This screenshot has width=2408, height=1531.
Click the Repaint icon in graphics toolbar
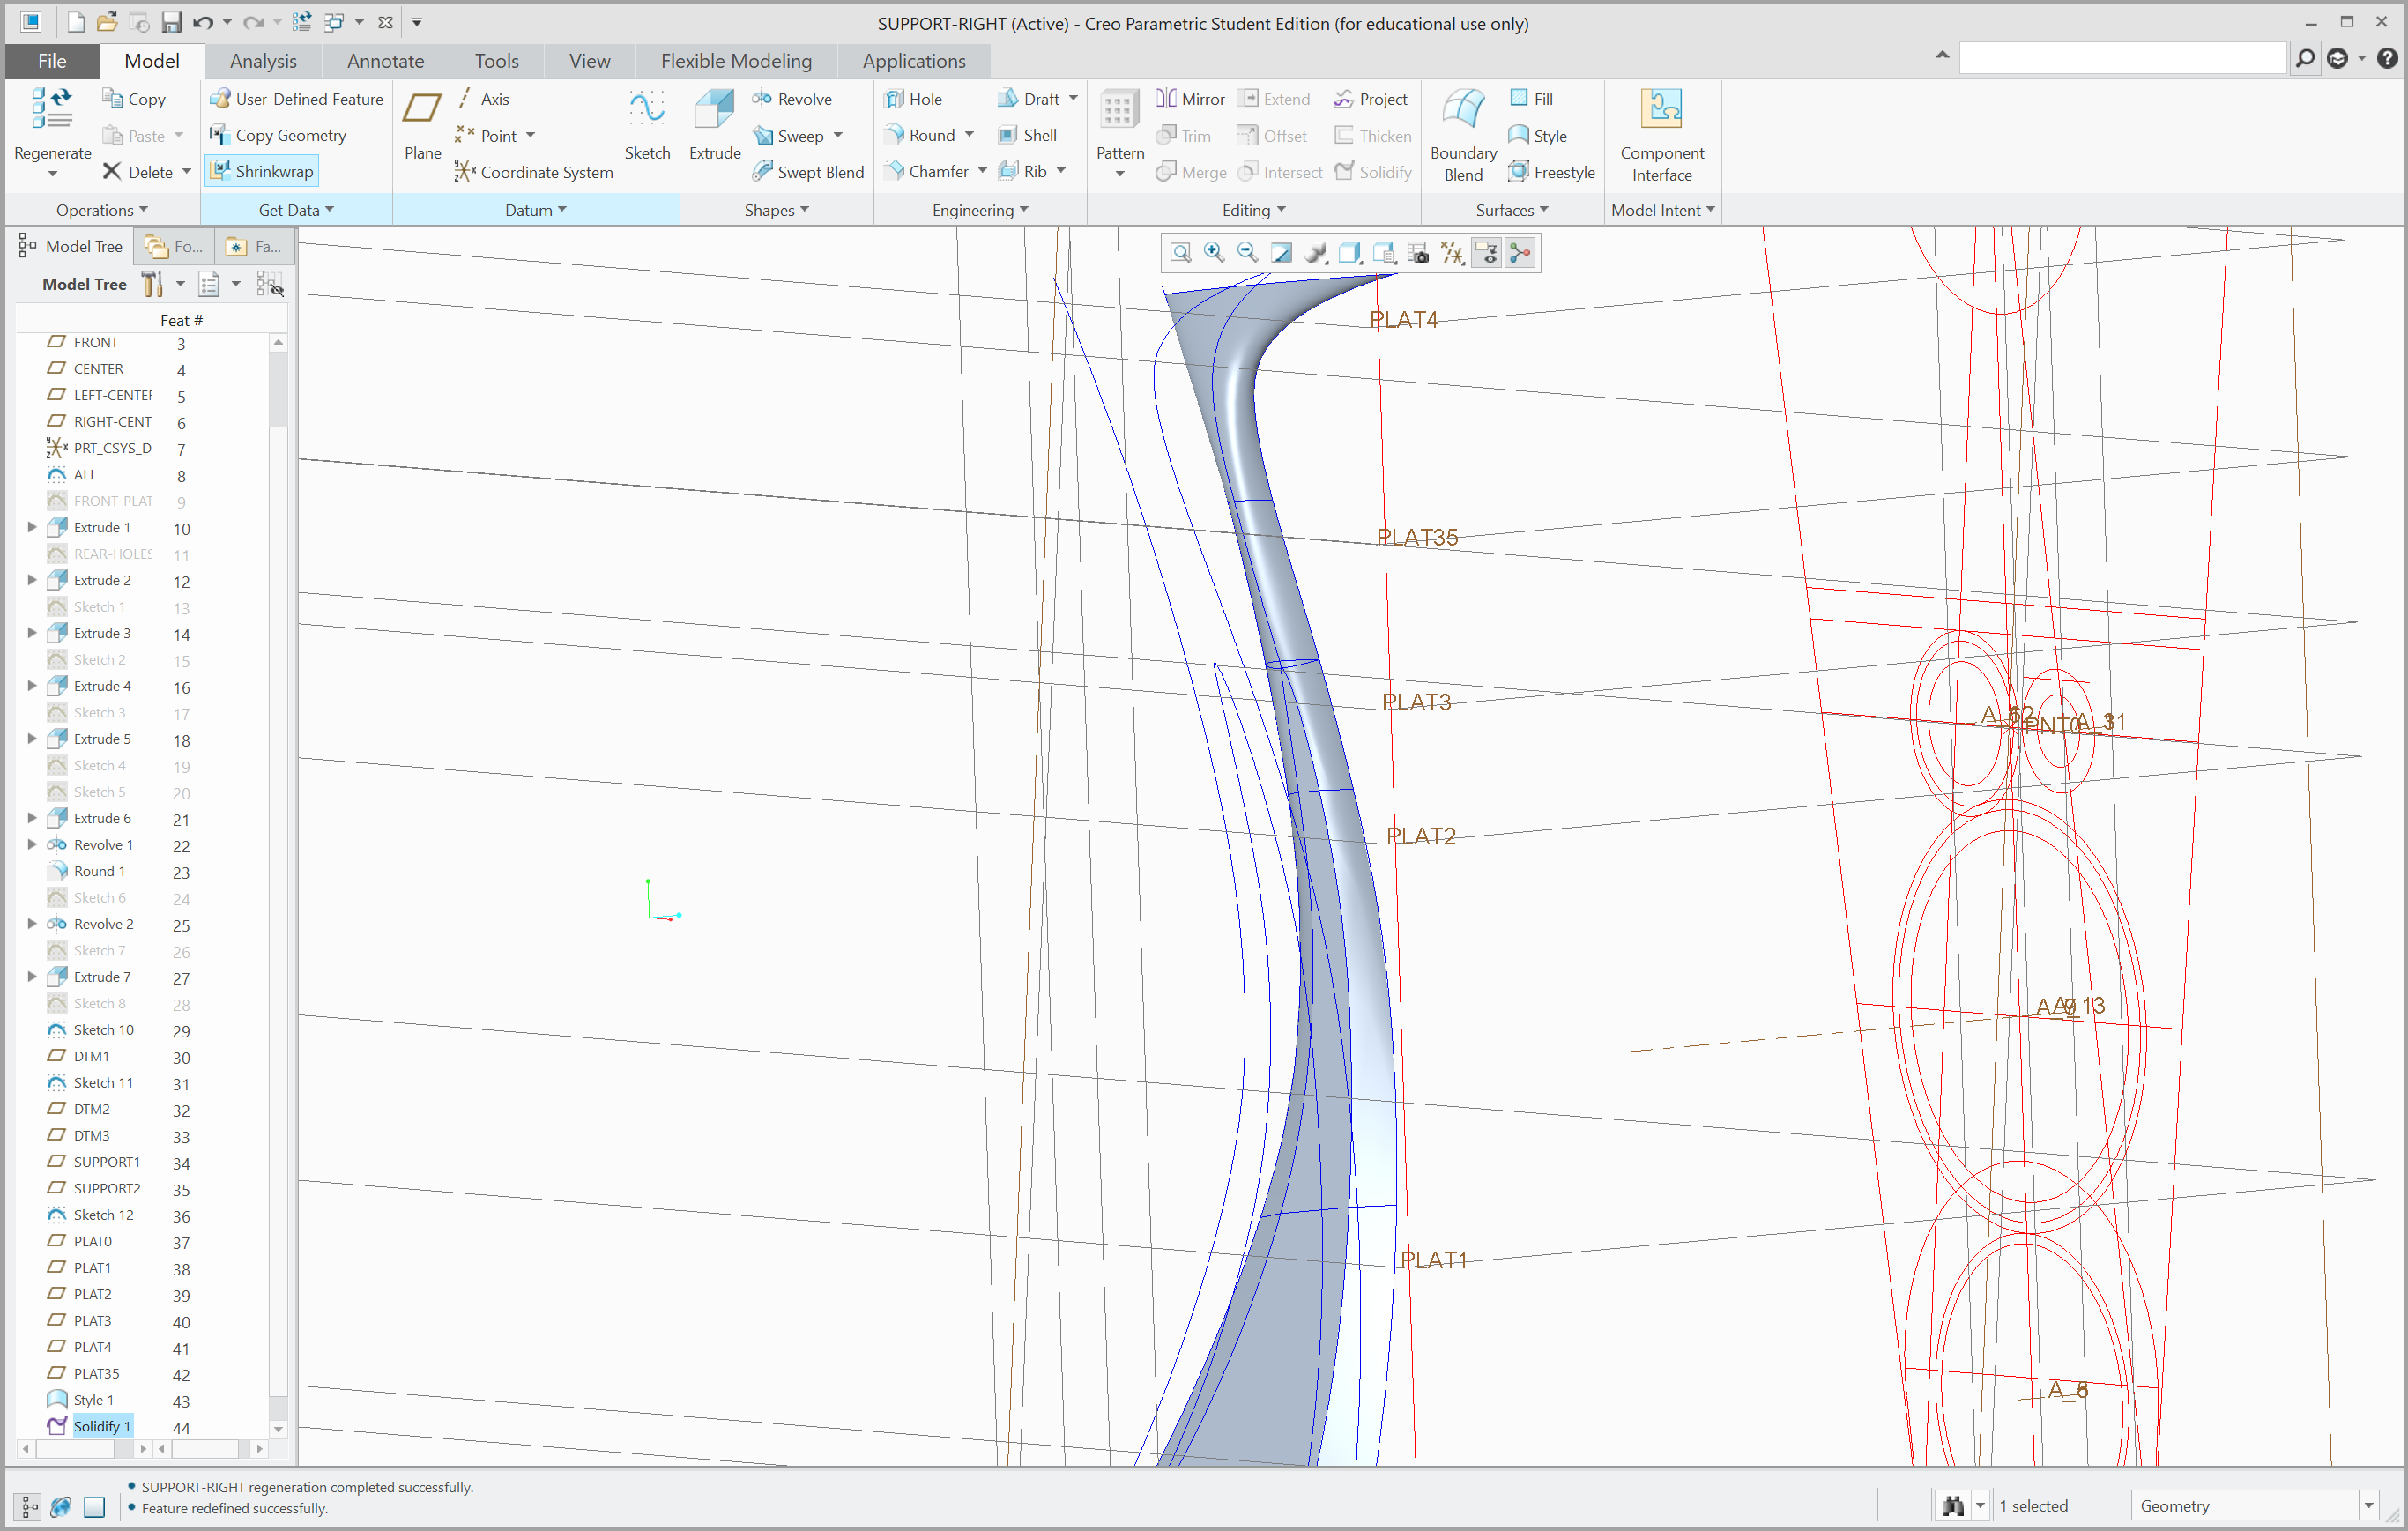pos(1281,253)
